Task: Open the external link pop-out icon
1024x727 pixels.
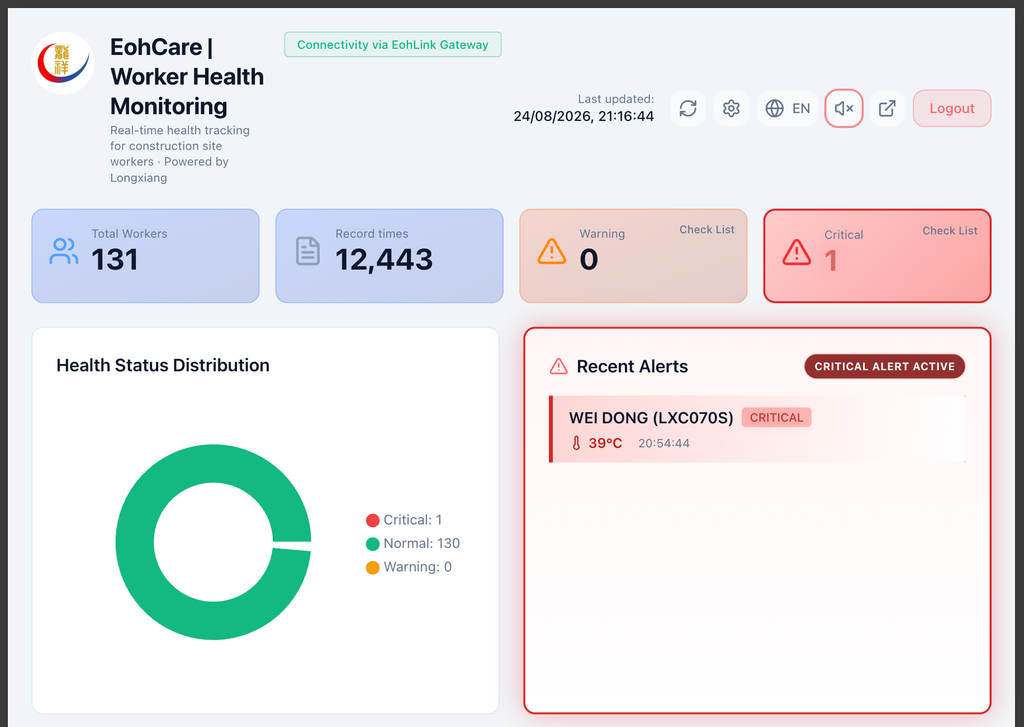Action: point(887,108)
